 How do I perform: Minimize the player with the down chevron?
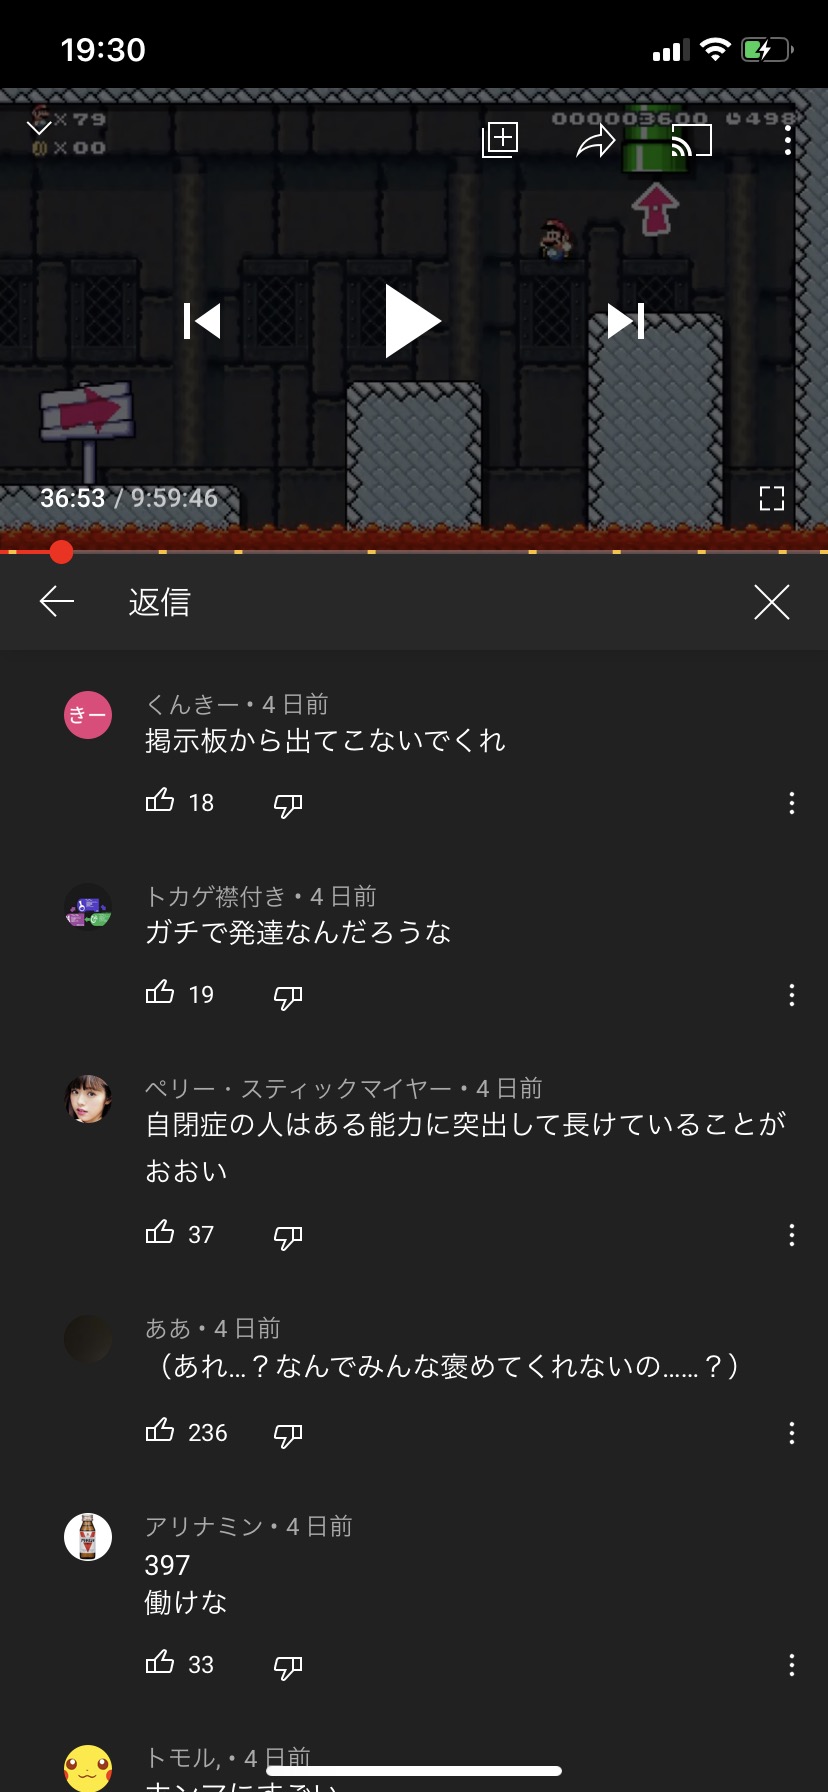[39, 127]
